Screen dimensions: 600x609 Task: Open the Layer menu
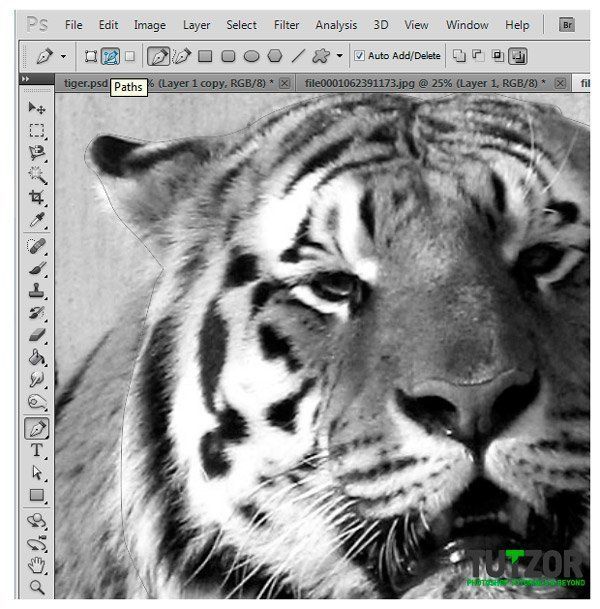197,25
